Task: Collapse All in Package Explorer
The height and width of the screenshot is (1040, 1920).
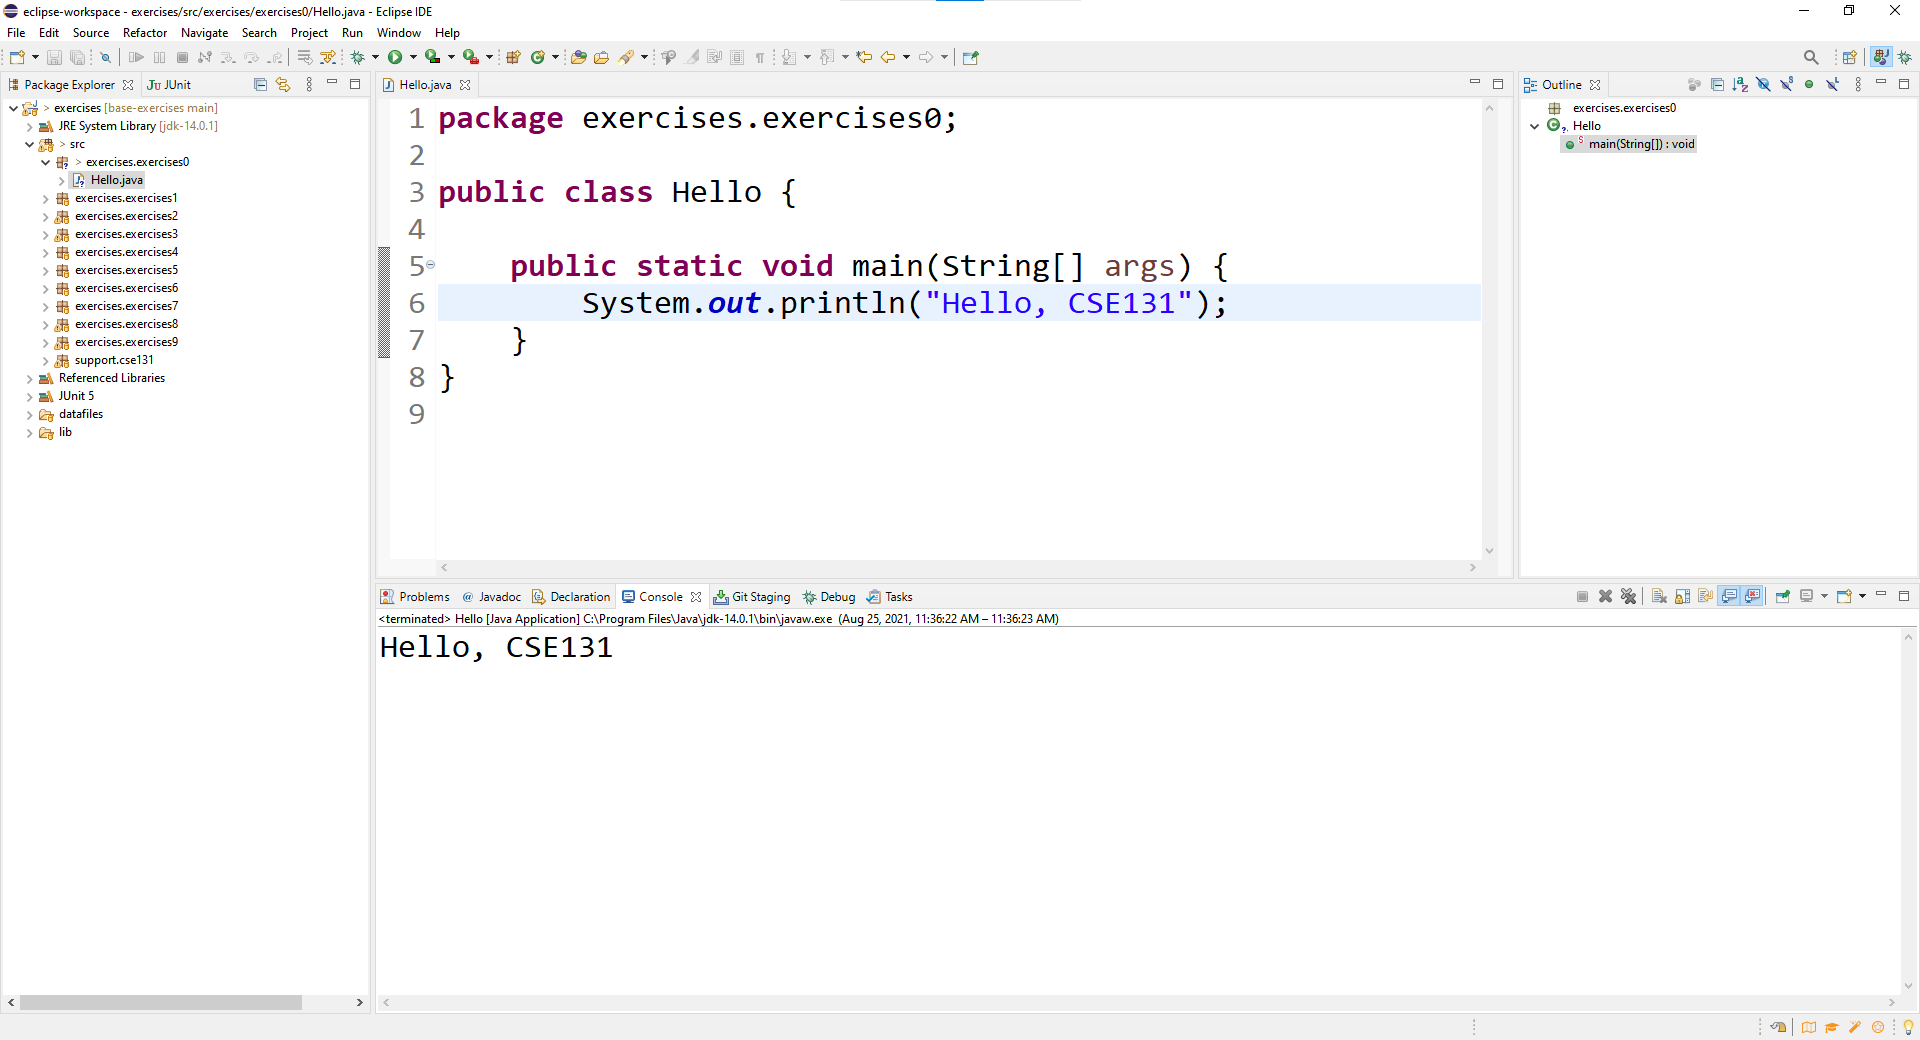Action: 260,84
